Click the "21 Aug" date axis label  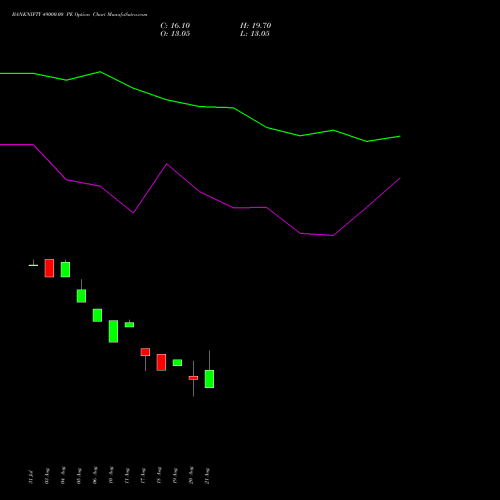point(207,476)
